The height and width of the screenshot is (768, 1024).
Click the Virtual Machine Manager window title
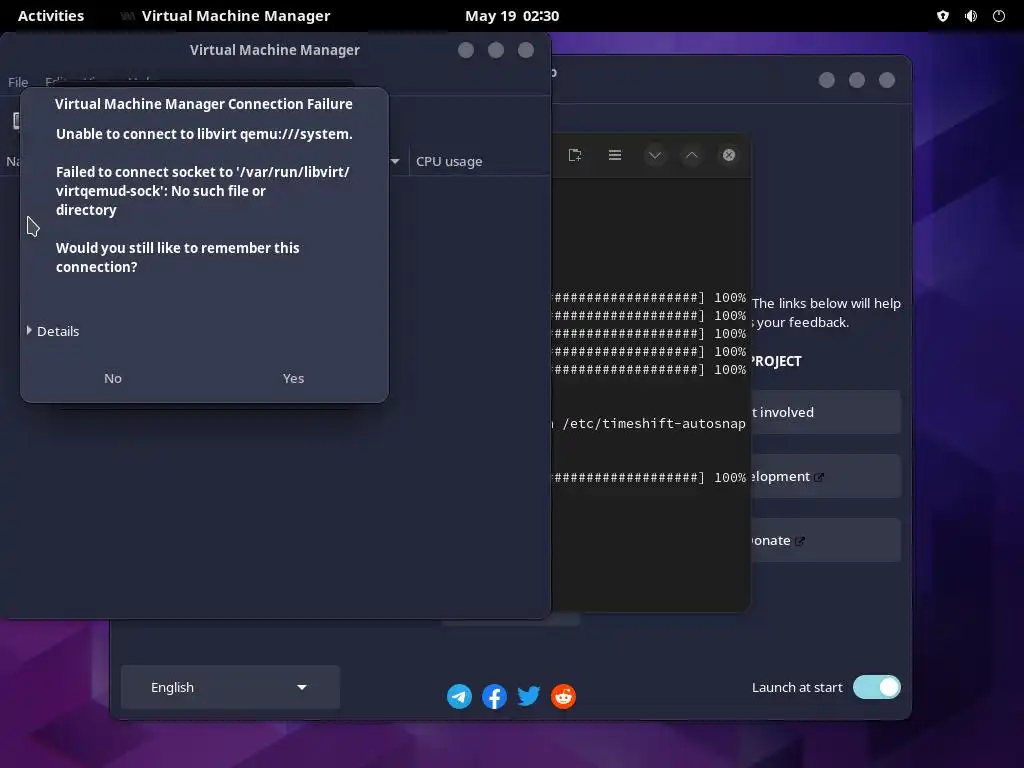click(274, 50)
